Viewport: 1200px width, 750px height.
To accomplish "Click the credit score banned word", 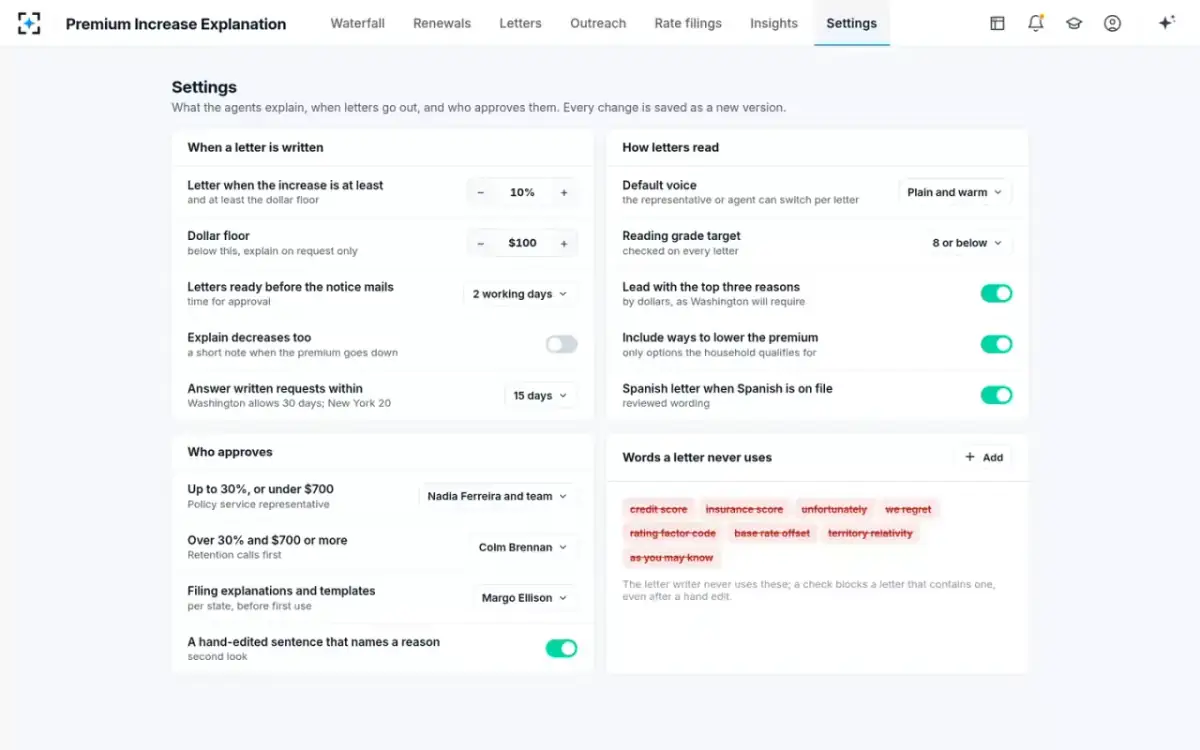I will coord(659,509).
